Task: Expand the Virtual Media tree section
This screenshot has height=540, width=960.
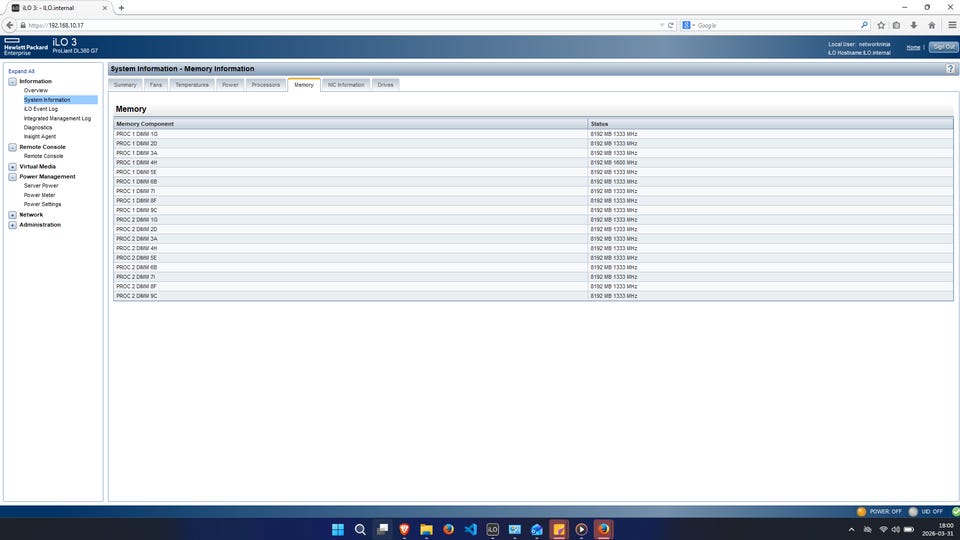Action: [x=12, y=167]
